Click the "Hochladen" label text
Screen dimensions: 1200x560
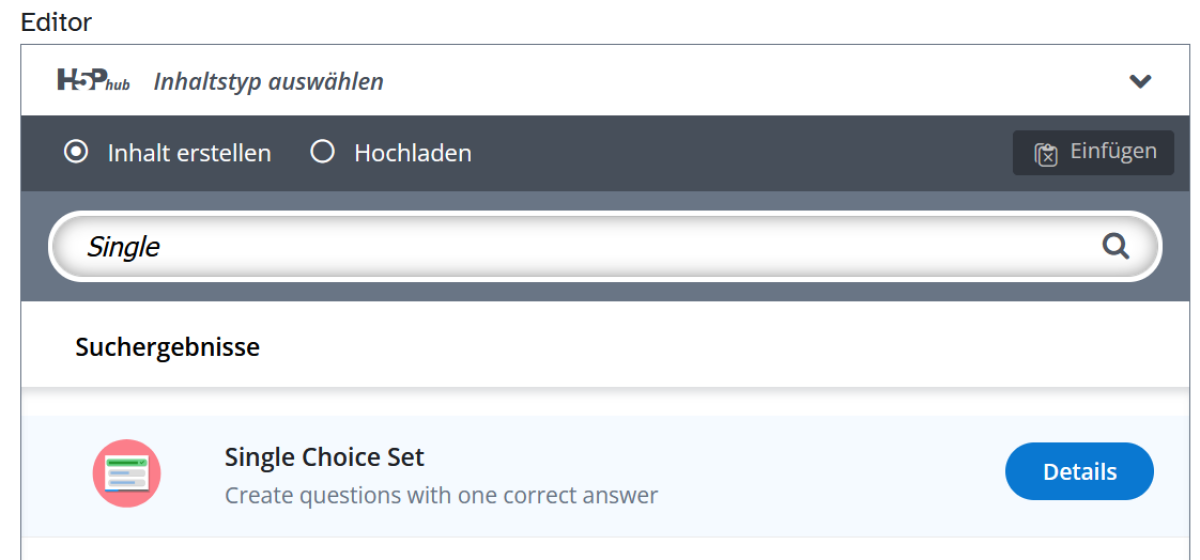412,154
